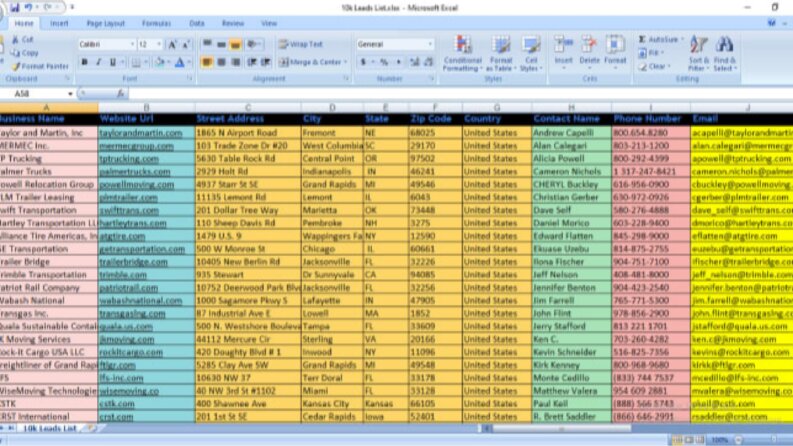The image size is (793, 446).
Task: Open the taylorandmartin.com link
Action: (141, 133)
